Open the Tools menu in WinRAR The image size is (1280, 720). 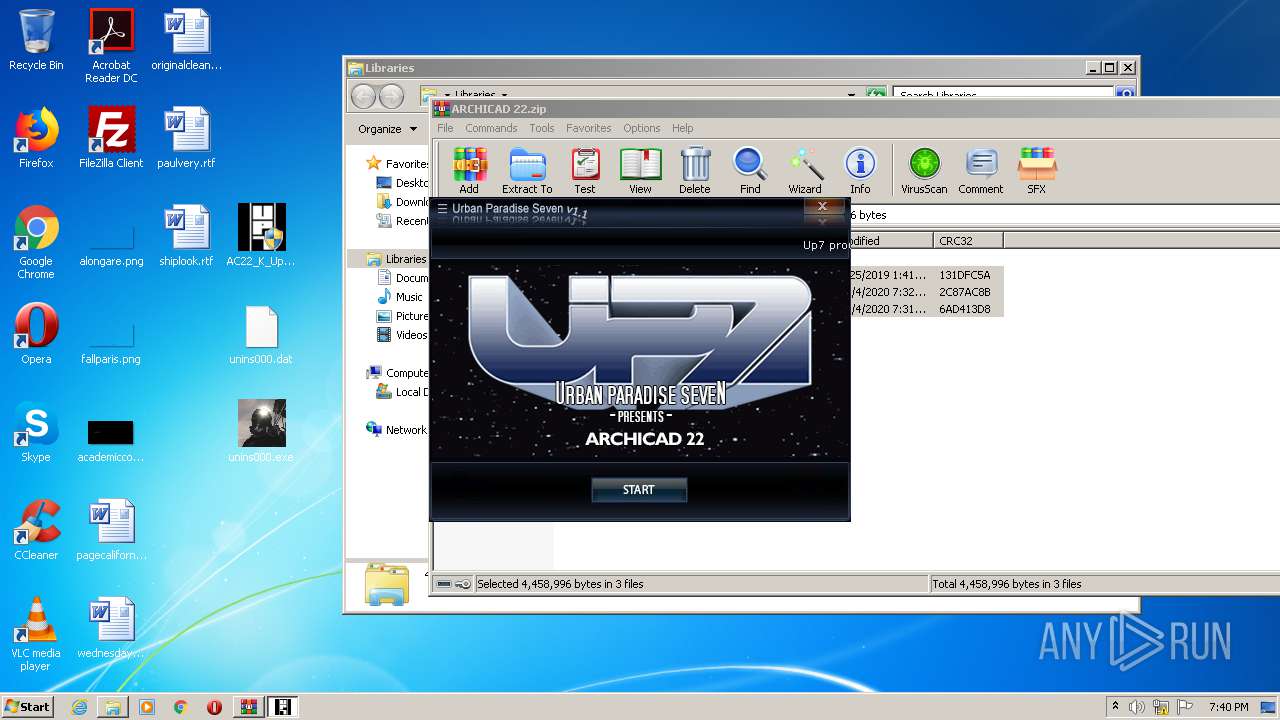pos(542,128)
